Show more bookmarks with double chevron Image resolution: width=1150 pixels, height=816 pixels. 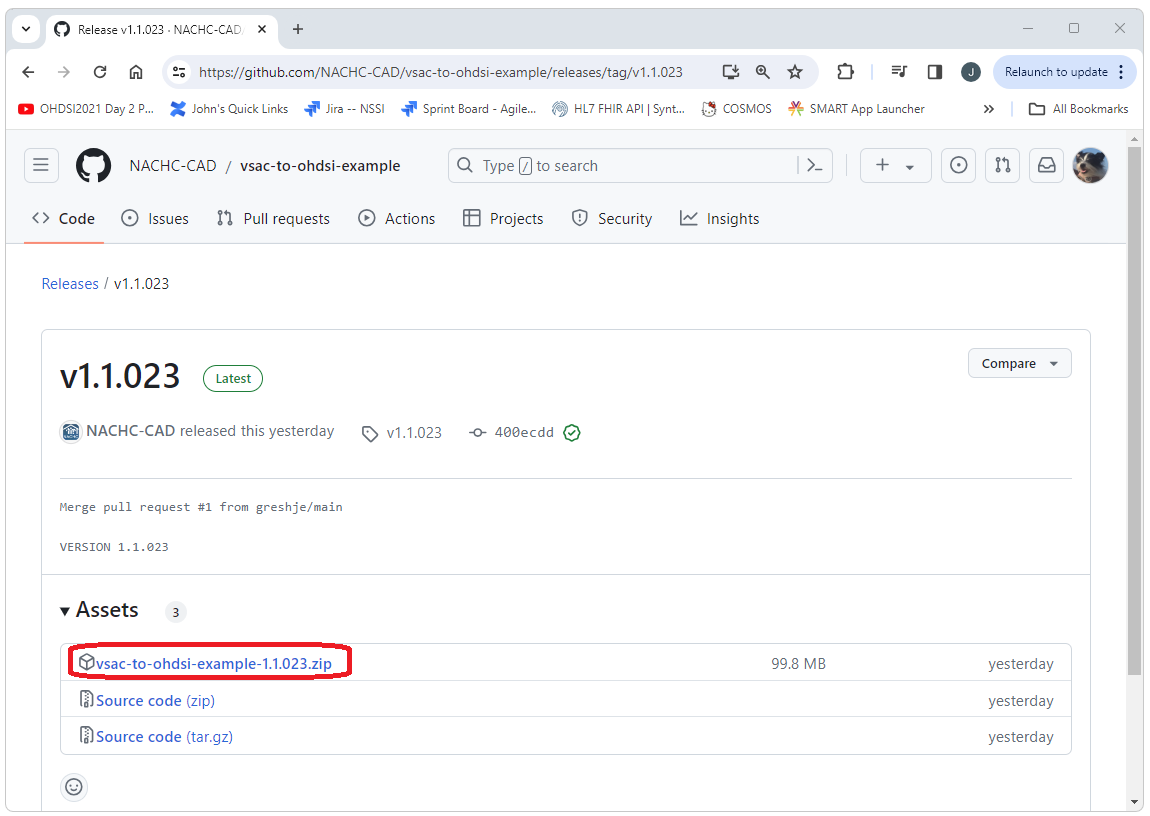click(x=989, y=109)
